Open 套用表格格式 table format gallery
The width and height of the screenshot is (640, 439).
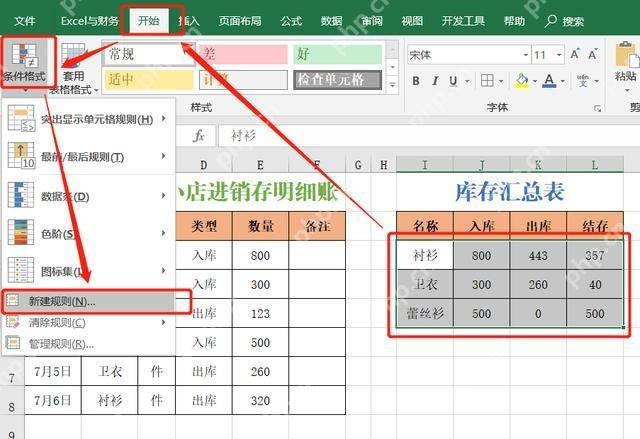(x=73, y=69)
